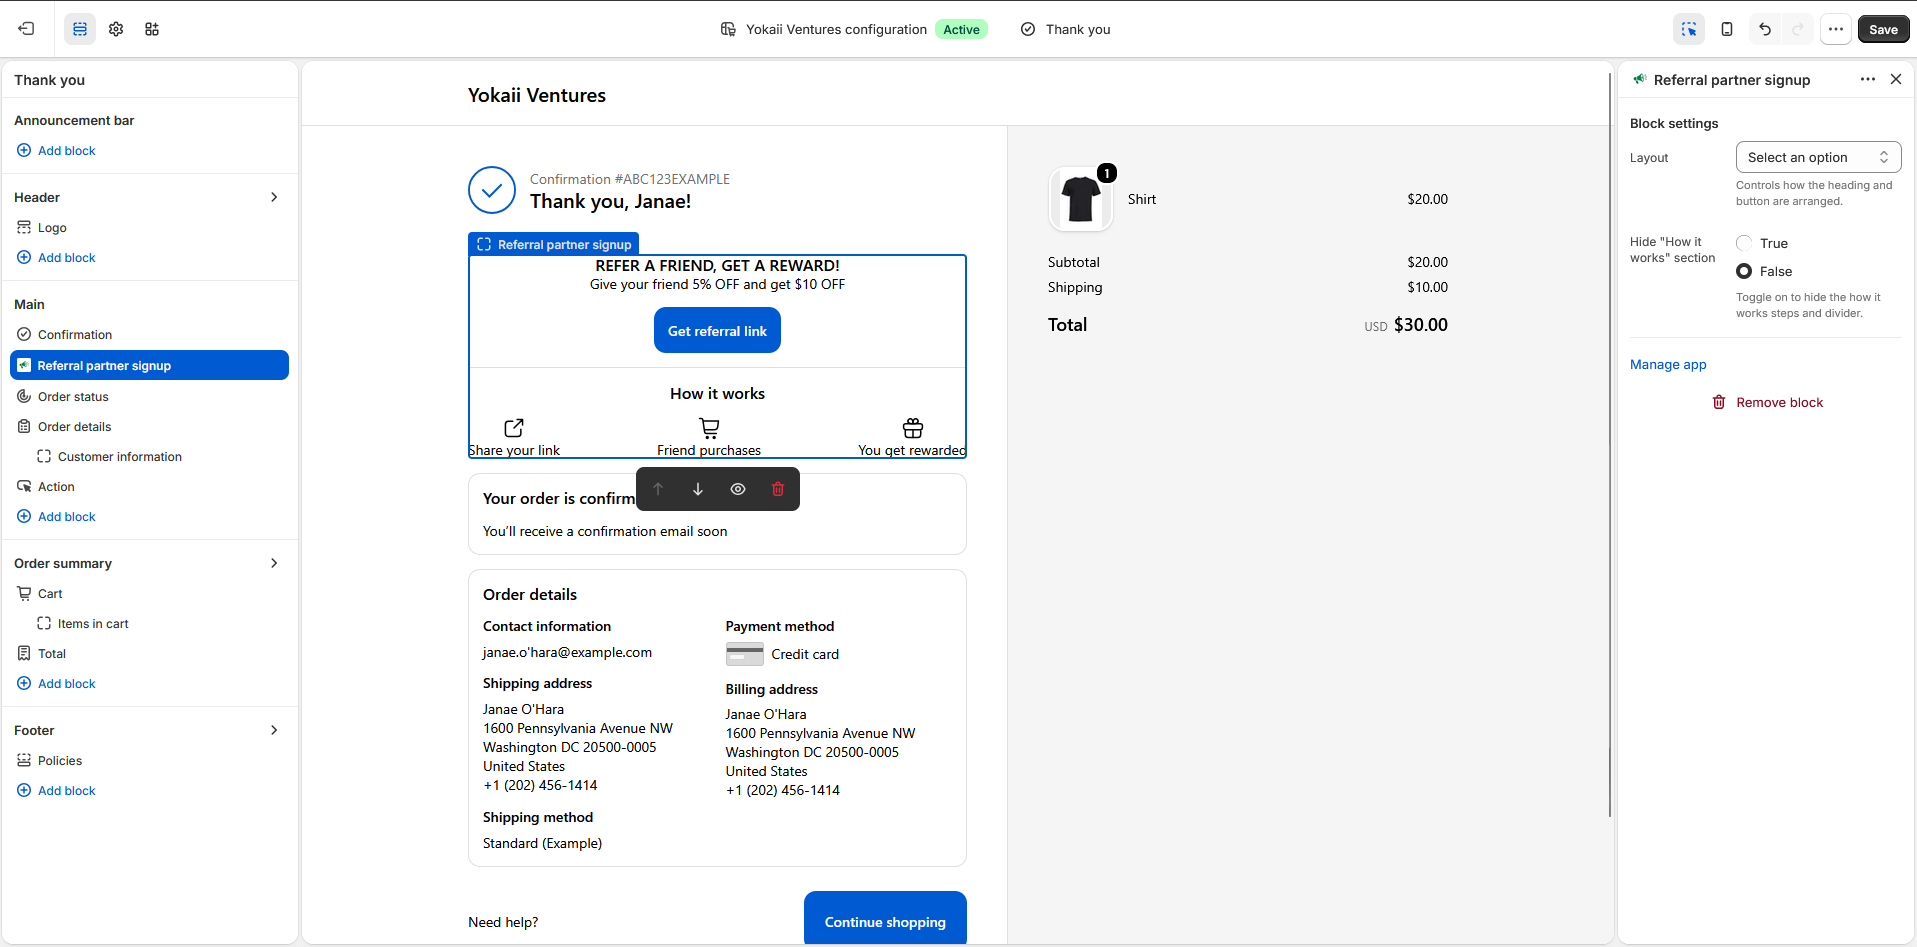Expand the Order summary section chevron

pyautogui.click(x=274, y=563)
